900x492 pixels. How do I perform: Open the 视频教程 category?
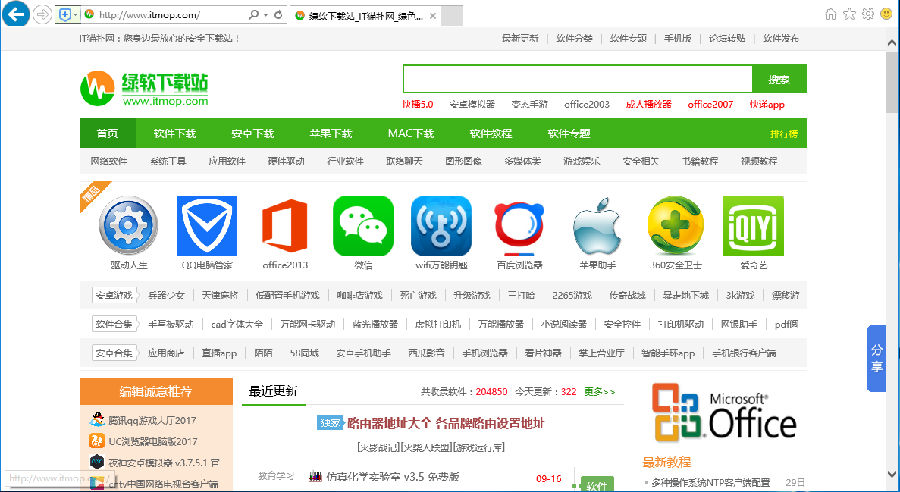[x=759, y=161]
